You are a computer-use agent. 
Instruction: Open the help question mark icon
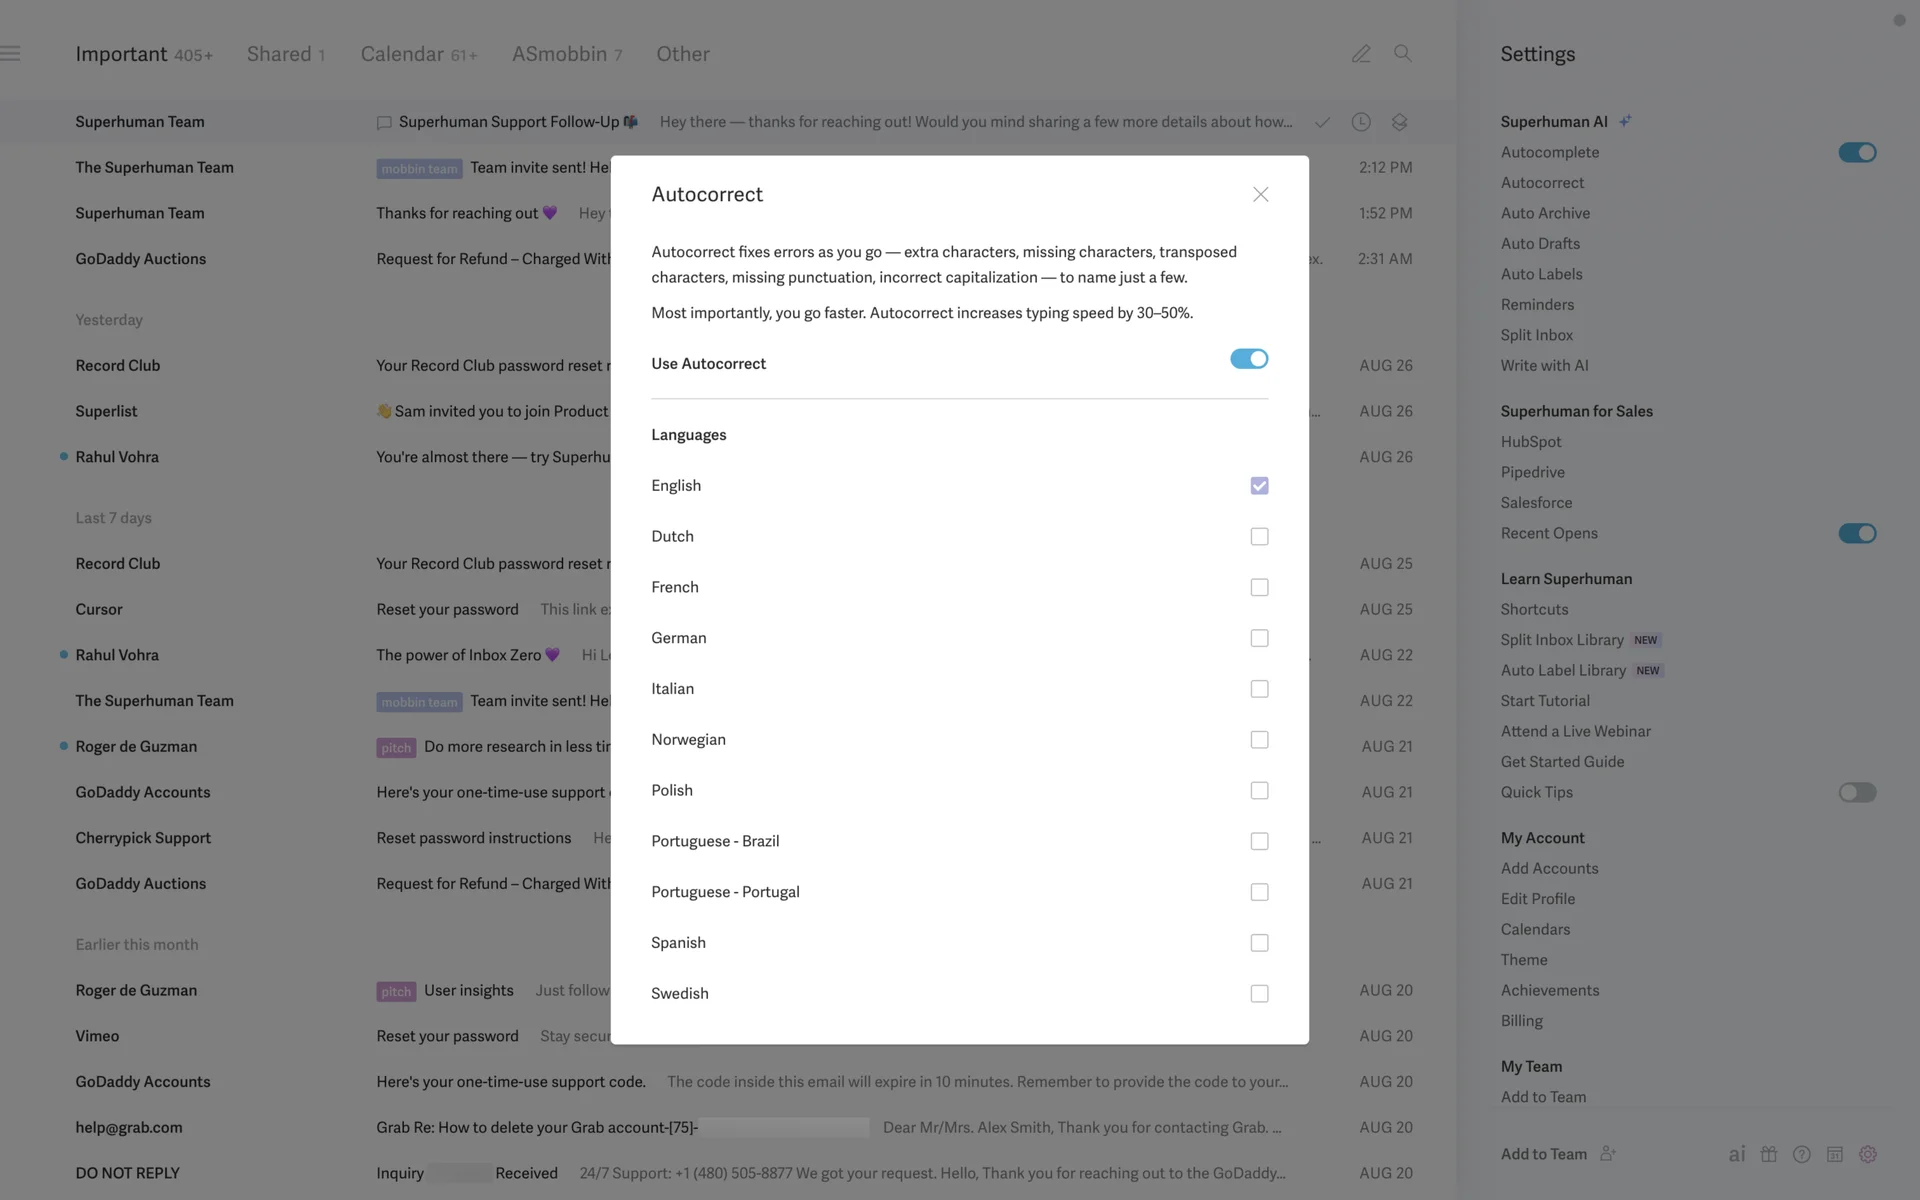(1801, 1154)
